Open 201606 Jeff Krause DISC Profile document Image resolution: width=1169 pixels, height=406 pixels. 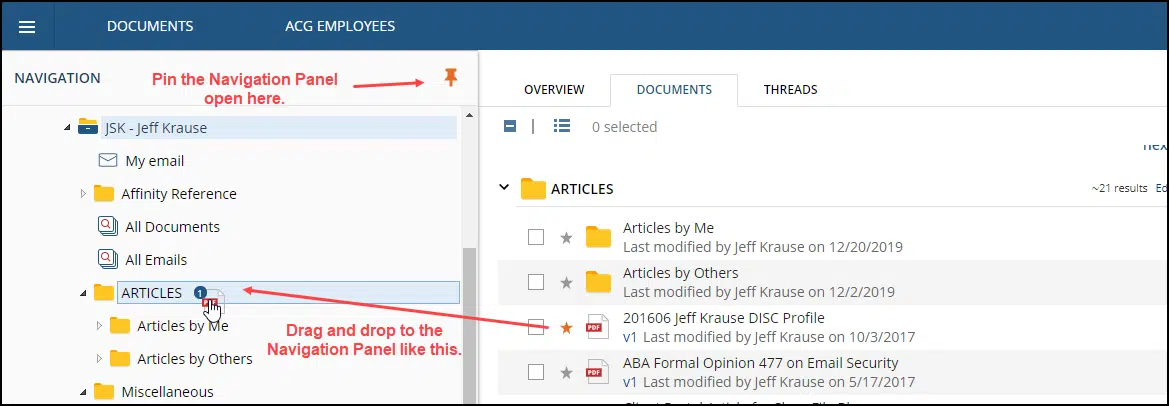tap(723, 318)
